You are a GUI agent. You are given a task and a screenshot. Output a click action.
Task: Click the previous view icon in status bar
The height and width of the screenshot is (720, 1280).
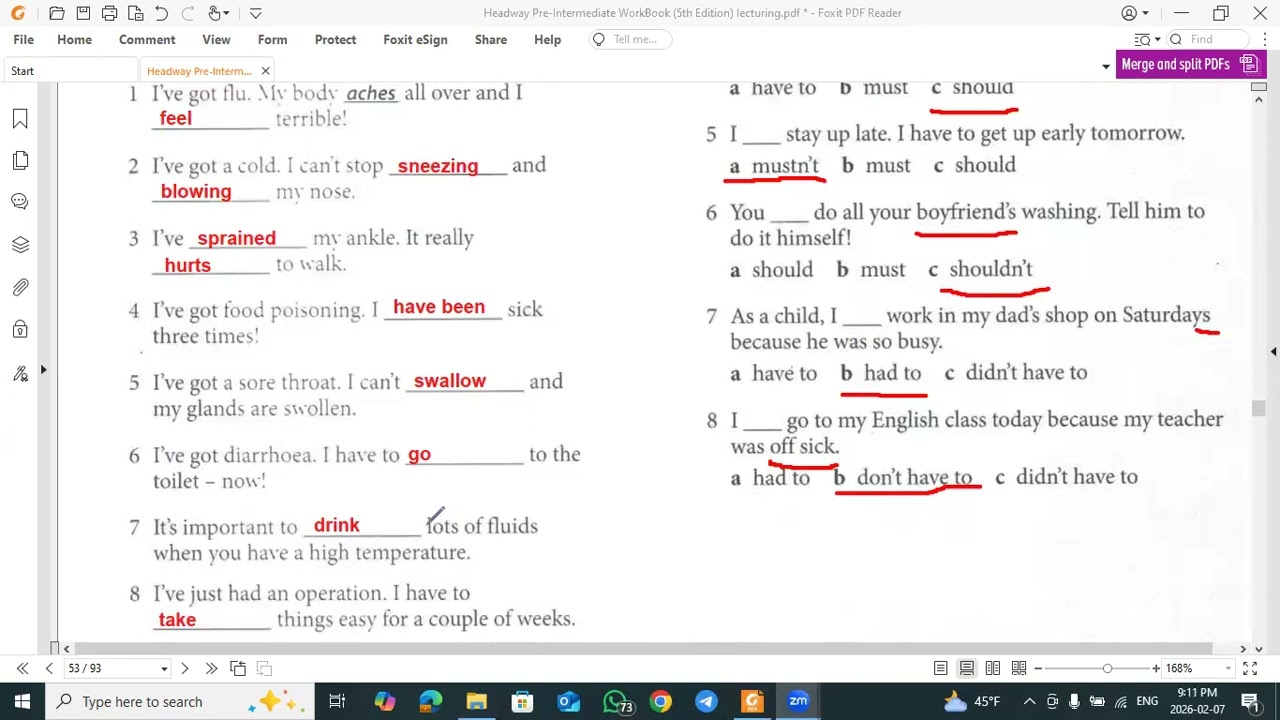[x=238, y=668]
